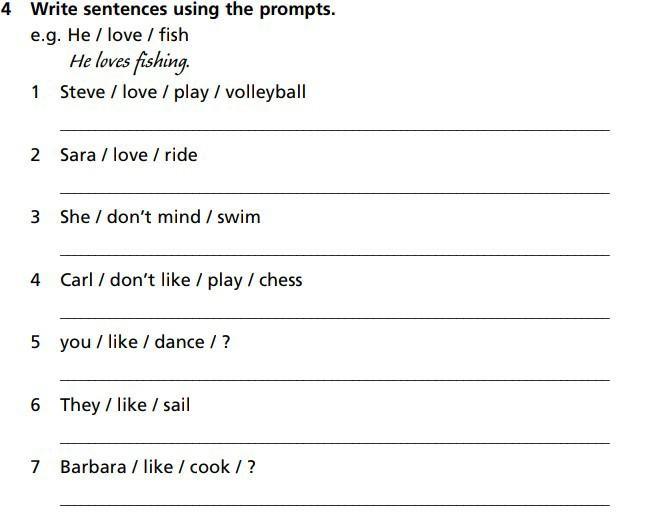Click the prompt 'Barbara / like / cook / ?'

click(x=158, y=467)
